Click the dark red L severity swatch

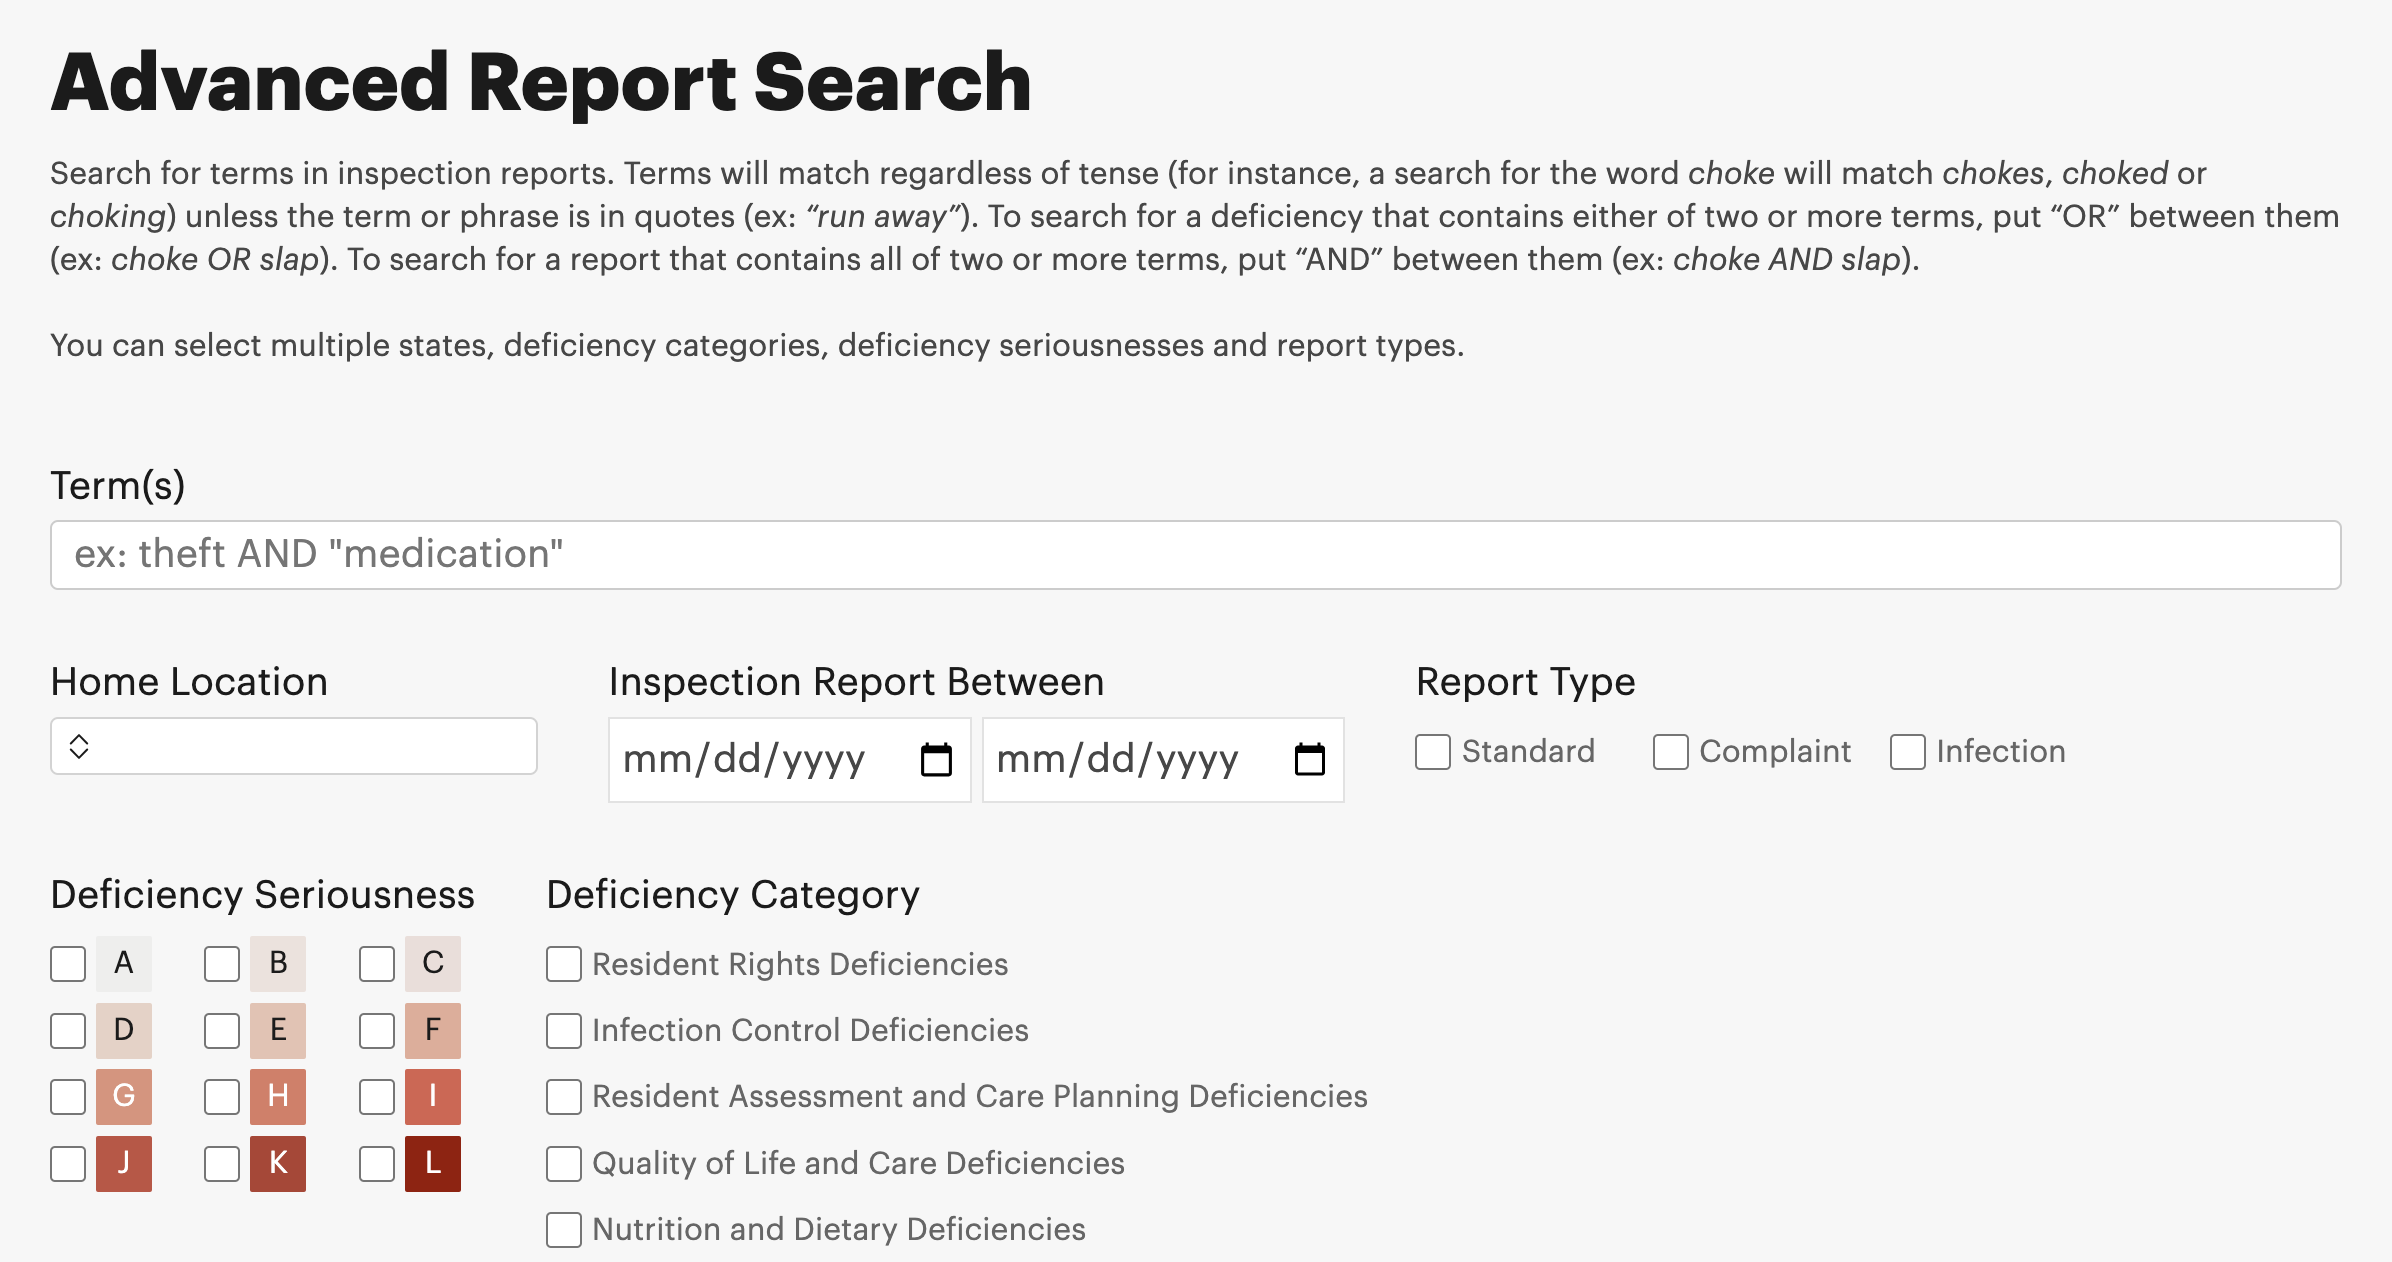point(432,1163)
